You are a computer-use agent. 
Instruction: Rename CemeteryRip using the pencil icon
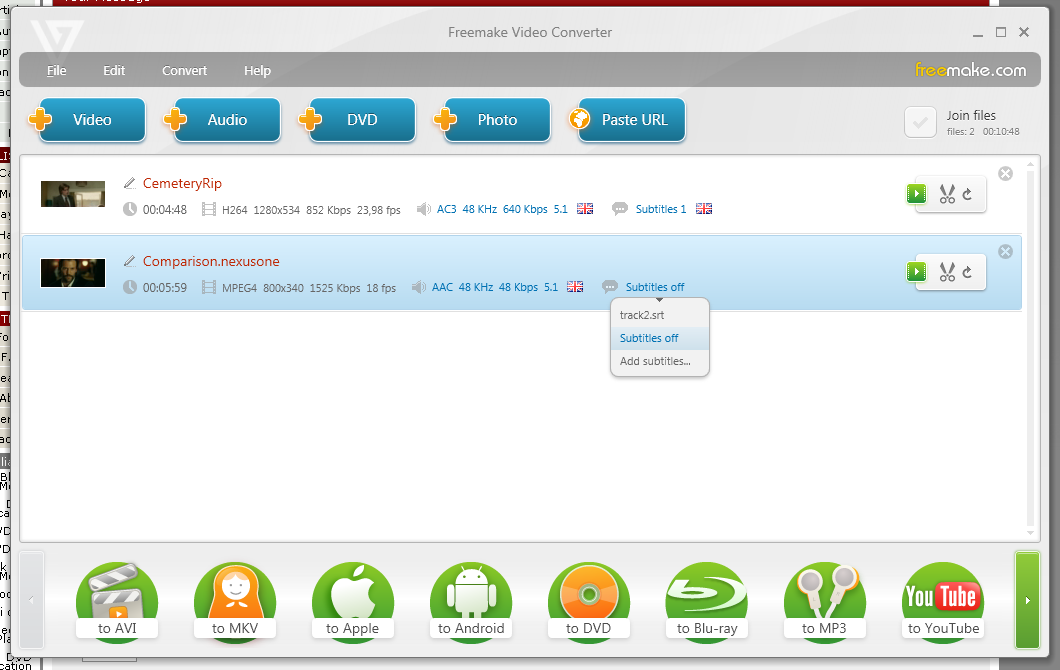pyautogui.click(x=130, y=183)
